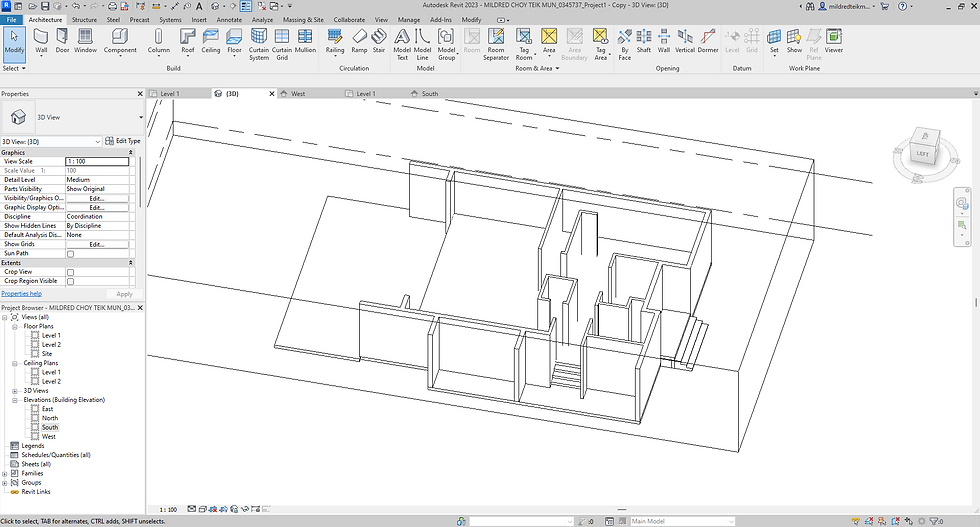Expand the Select panel dropdown
The width and height of the screenshot is (980, 527).
point(14,68)
